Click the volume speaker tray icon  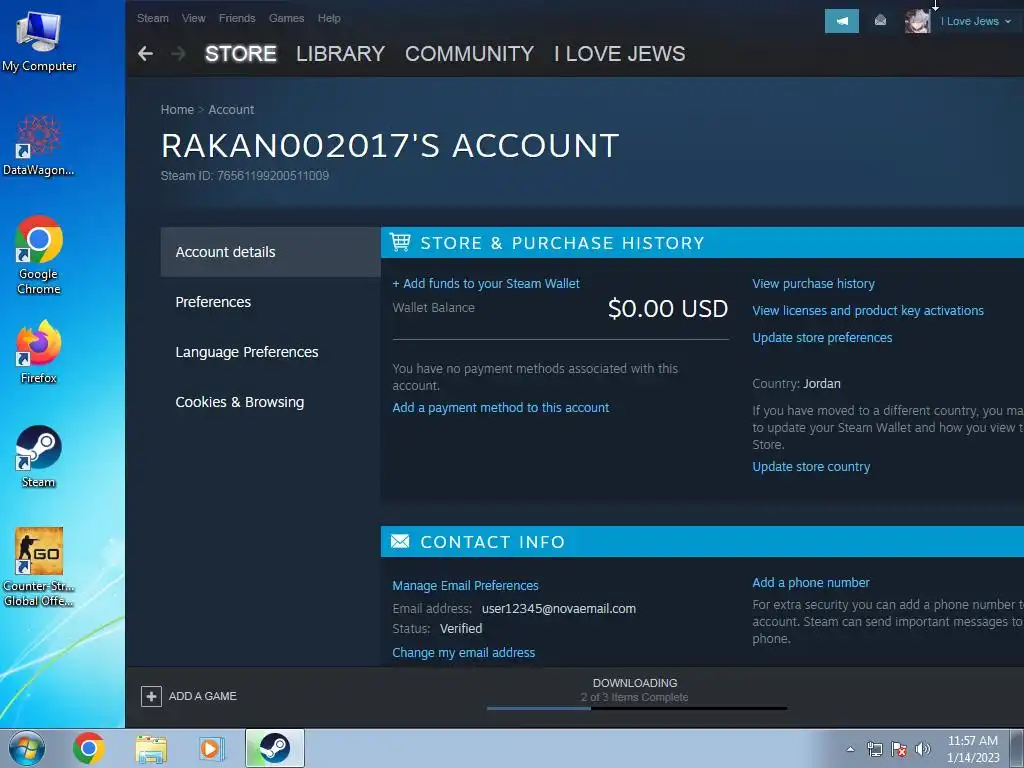(923, 749)
